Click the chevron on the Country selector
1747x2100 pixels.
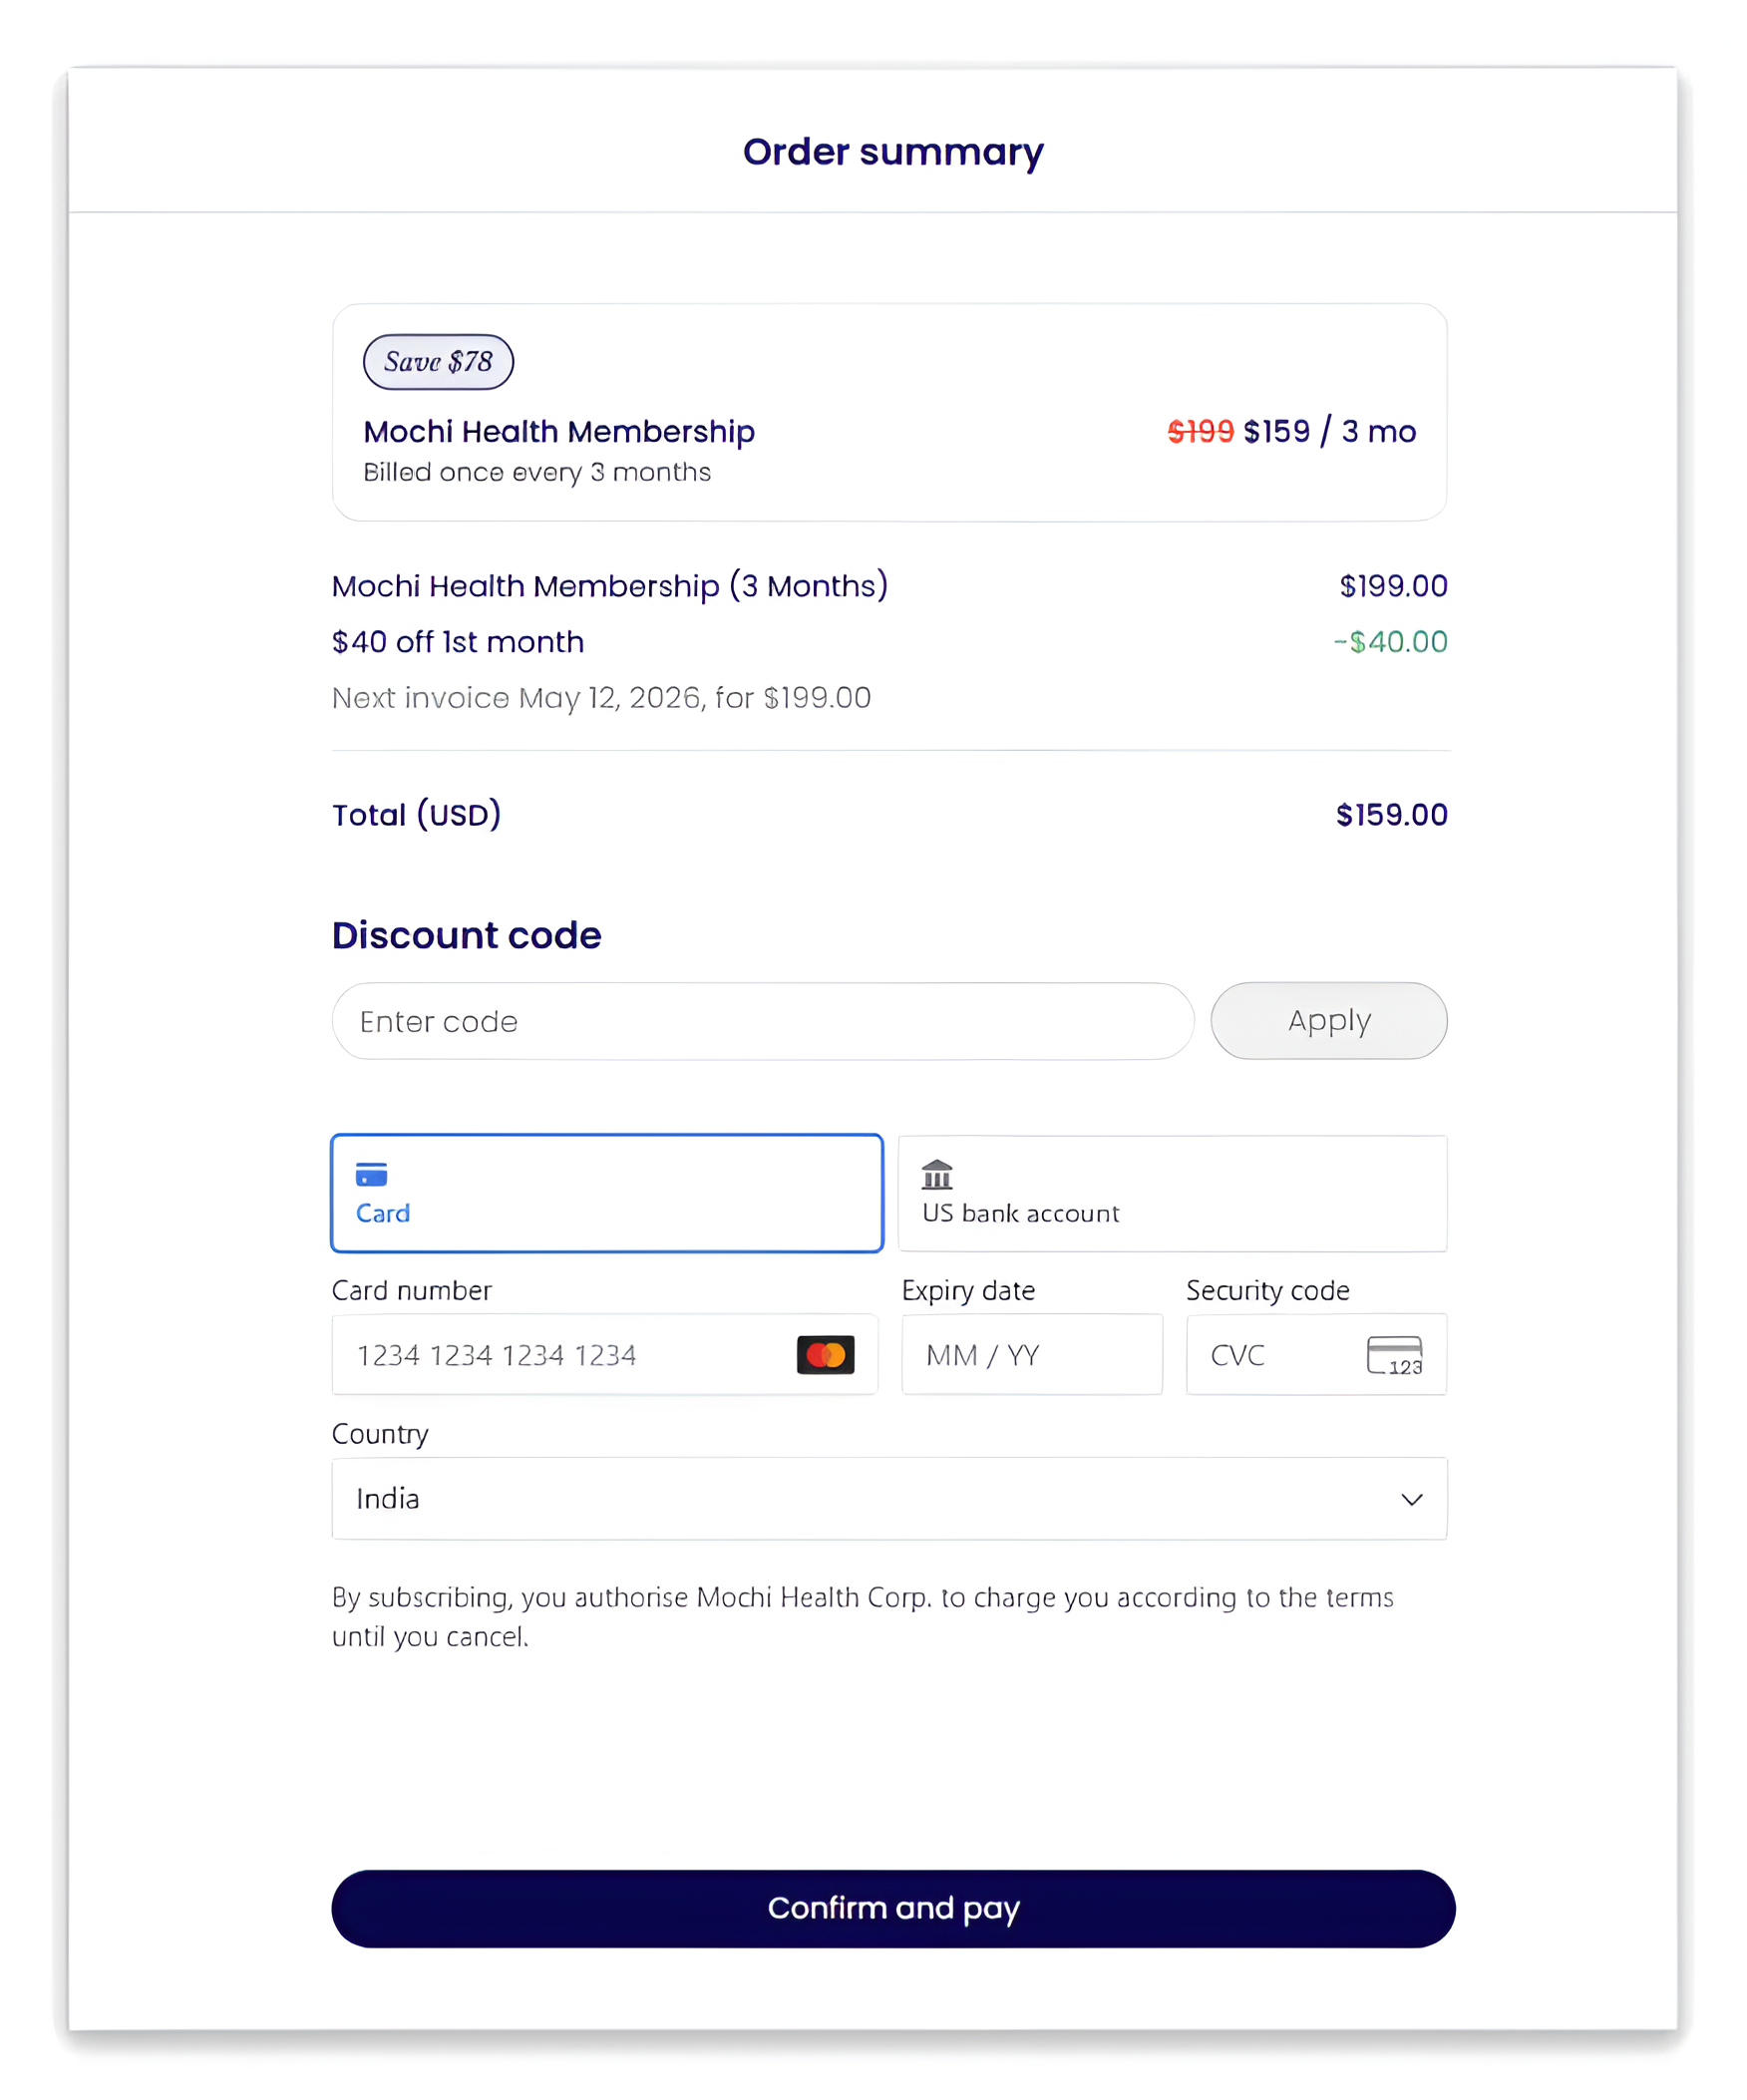[1411, 1499]
